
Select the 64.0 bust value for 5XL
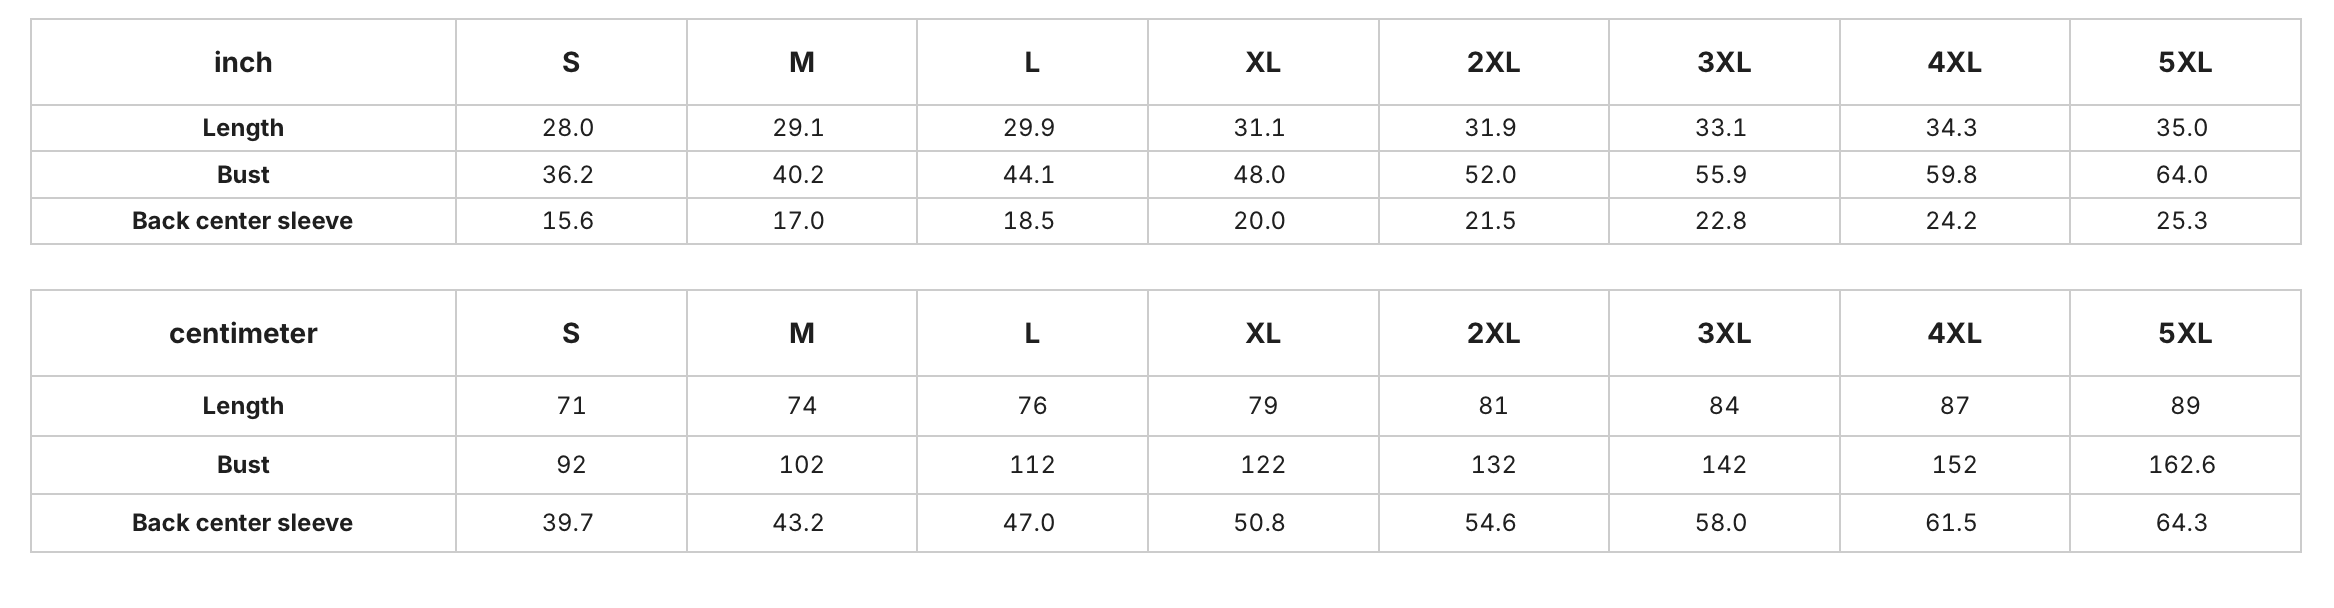2182,175
